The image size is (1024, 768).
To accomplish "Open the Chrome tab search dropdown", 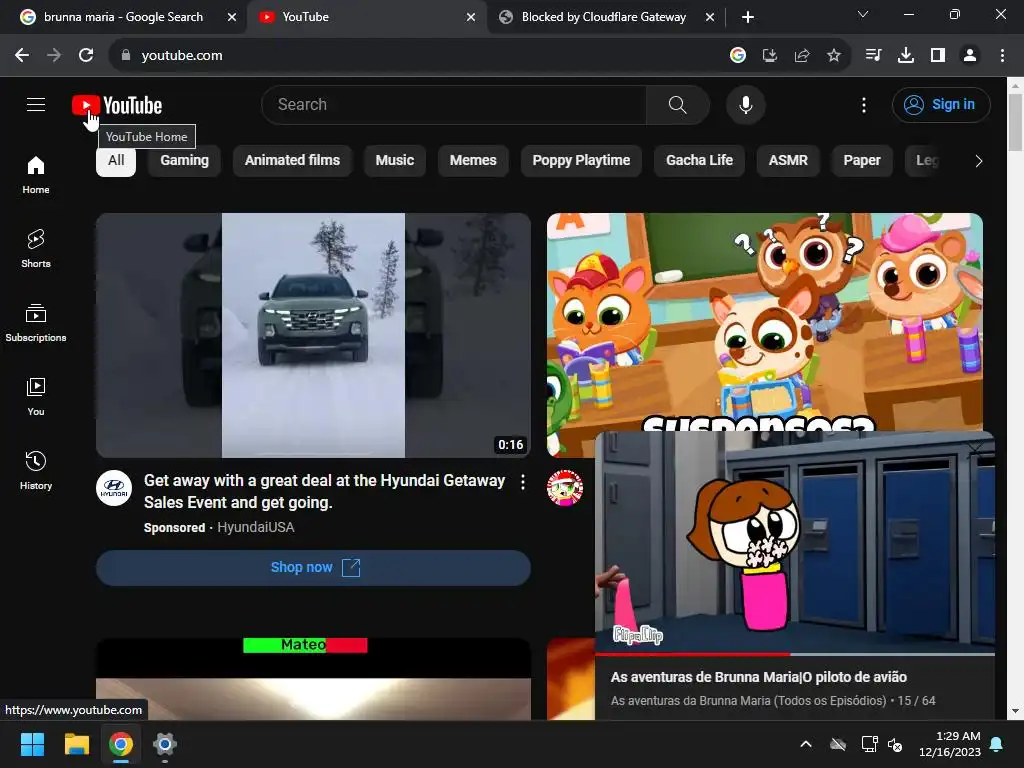I will [x=863, y=14].
